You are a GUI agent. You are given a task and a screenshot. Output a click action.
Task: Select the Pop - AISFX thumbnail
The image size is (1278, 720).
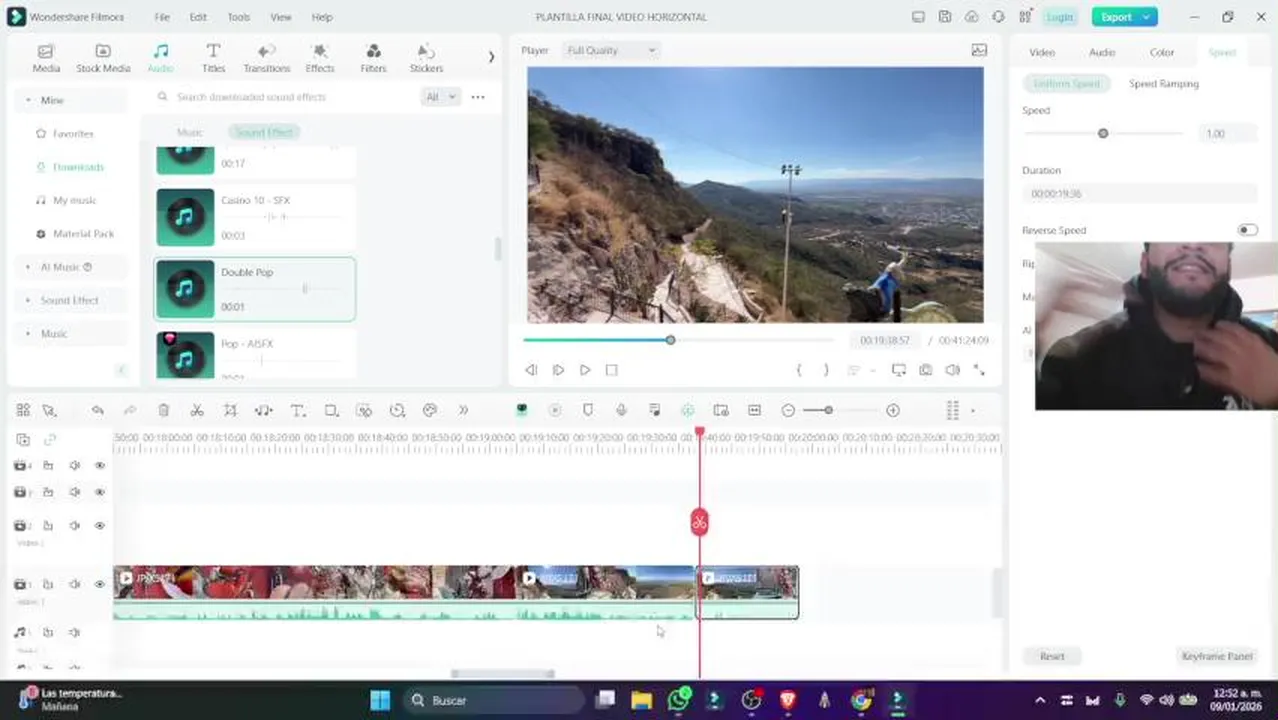185,356
